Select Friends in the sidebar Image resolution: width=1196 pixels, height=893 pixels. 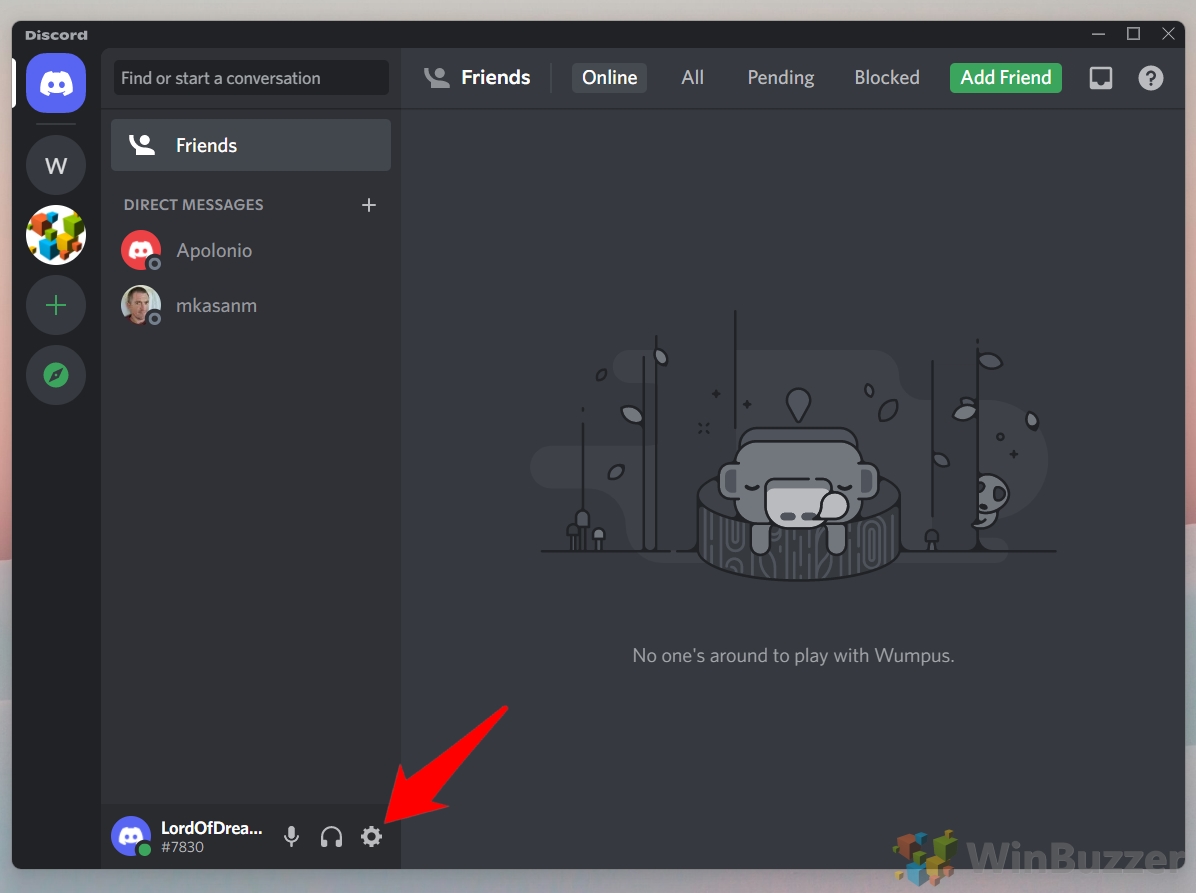coord(251,145)
